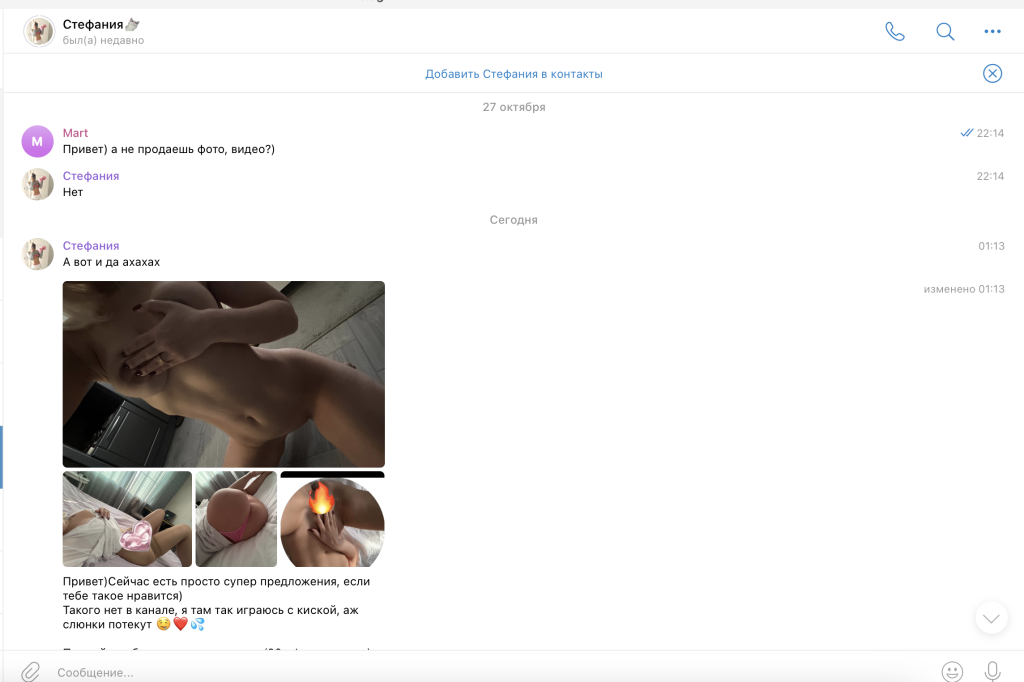Click the "изменено 01:13" edited label
This screenshot has width=1024, height=682.
pos(963,289)
